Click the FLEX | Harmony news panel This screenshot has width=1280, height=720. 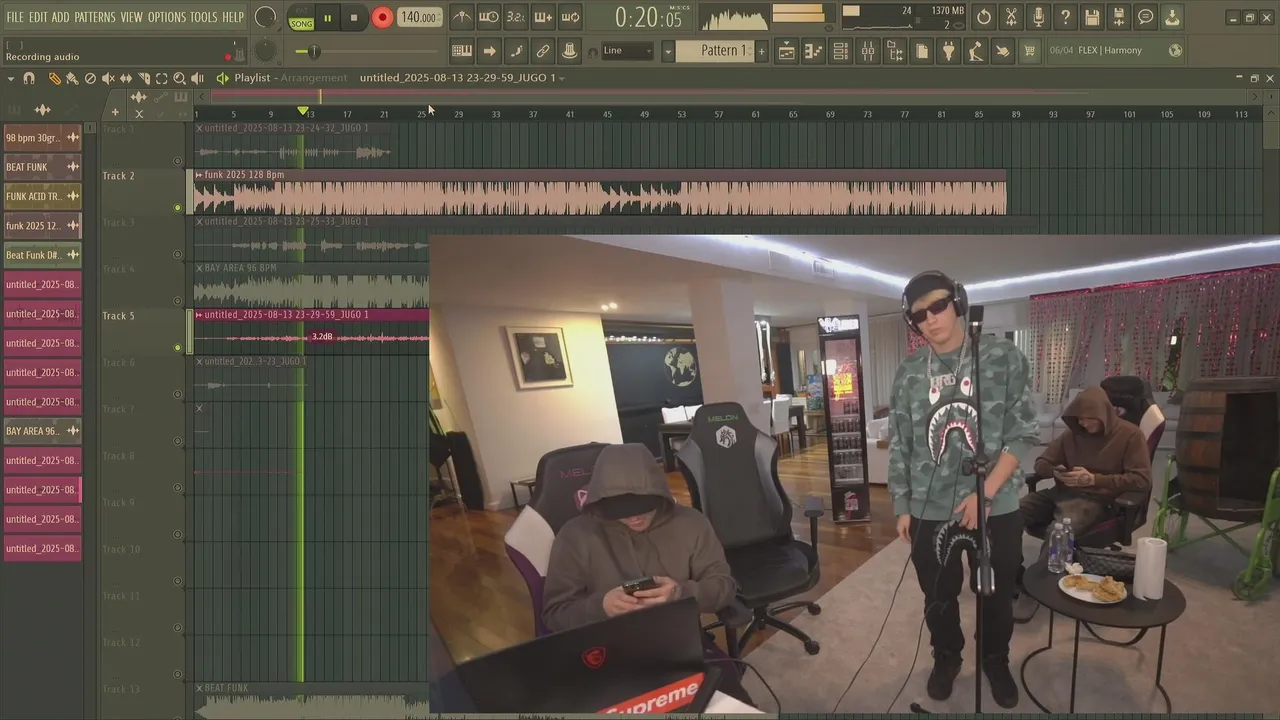click(x=1115, y=51)
